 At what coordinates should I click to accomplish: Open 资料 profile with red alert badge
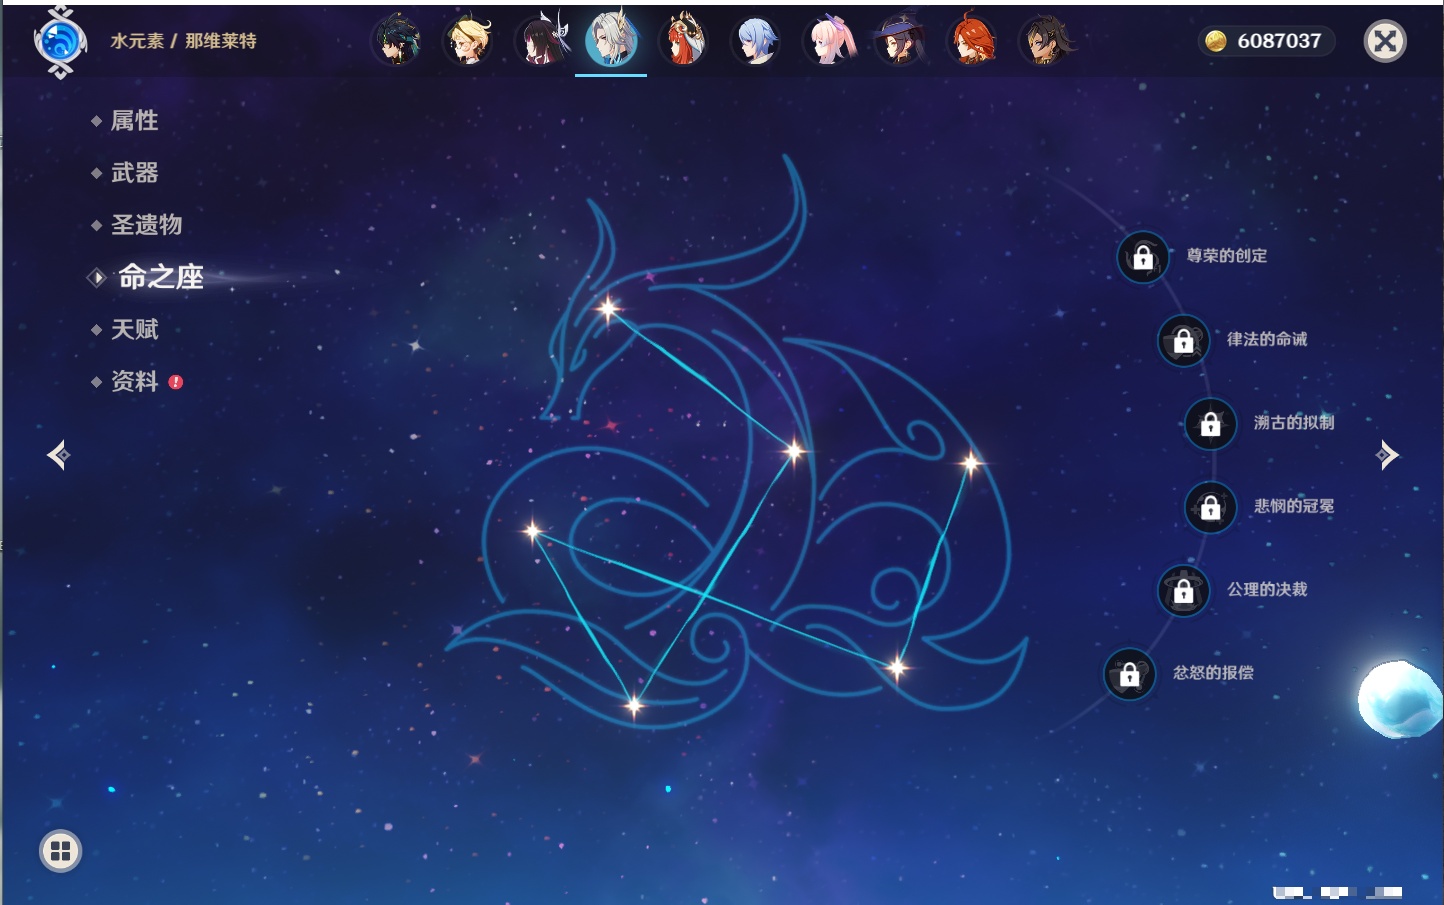click(134, 381)
